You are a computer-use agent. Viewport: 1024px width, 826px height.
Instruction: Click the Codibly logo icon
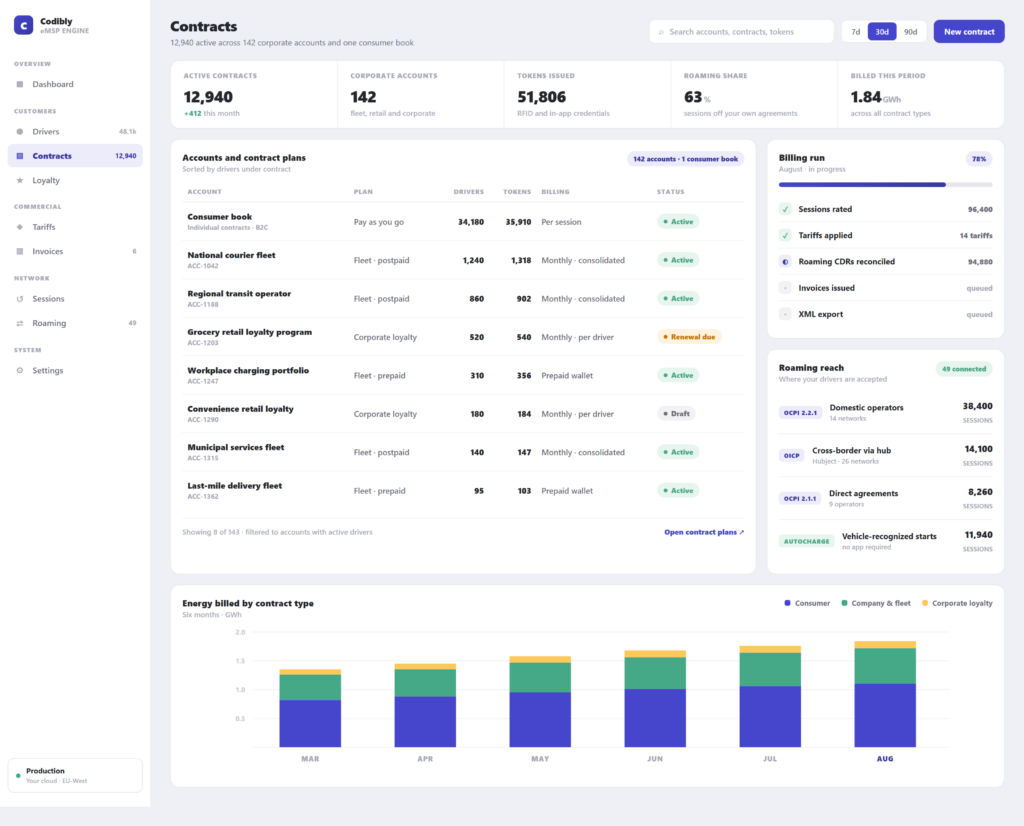click(24, 25)
